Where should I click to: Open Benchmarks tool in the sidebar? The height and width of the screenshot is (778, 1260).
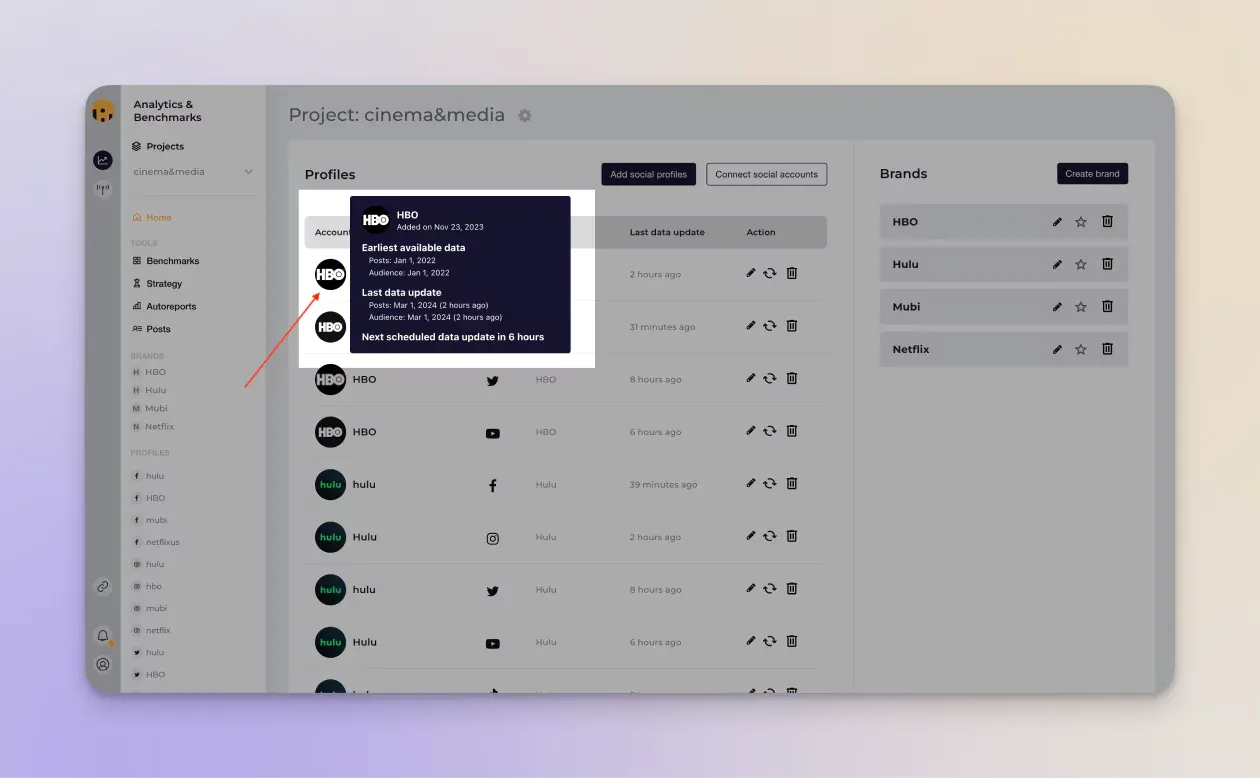(x=166, y=261)
